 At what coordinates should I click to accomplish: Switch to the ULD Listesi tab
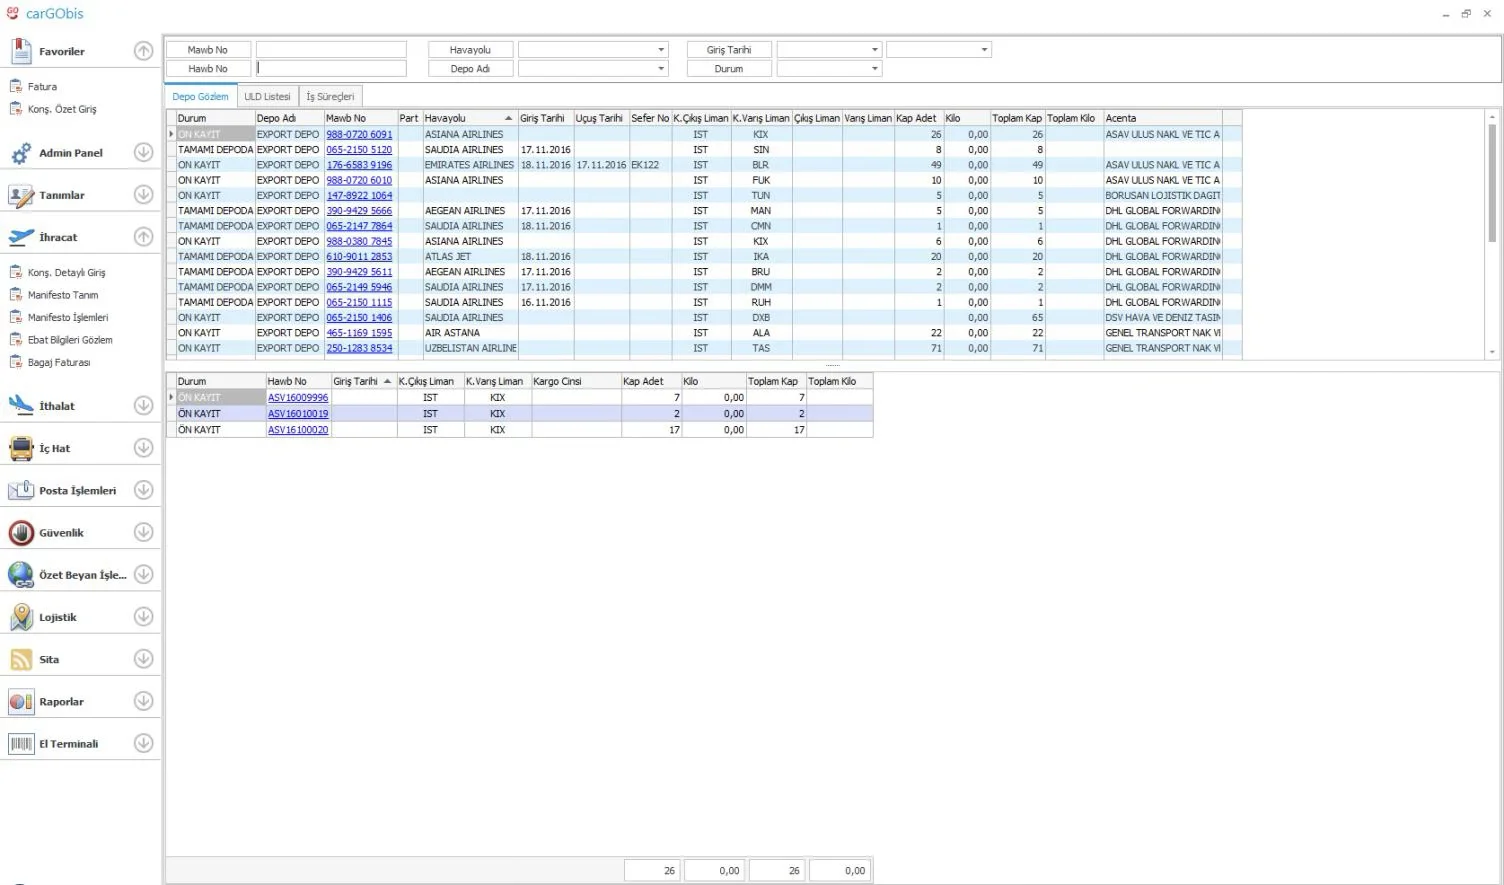267,97
